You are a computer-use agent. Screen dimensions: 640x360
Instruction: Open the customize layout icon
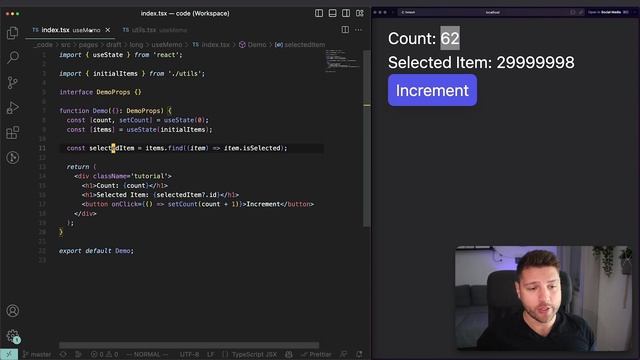(360, 13)
